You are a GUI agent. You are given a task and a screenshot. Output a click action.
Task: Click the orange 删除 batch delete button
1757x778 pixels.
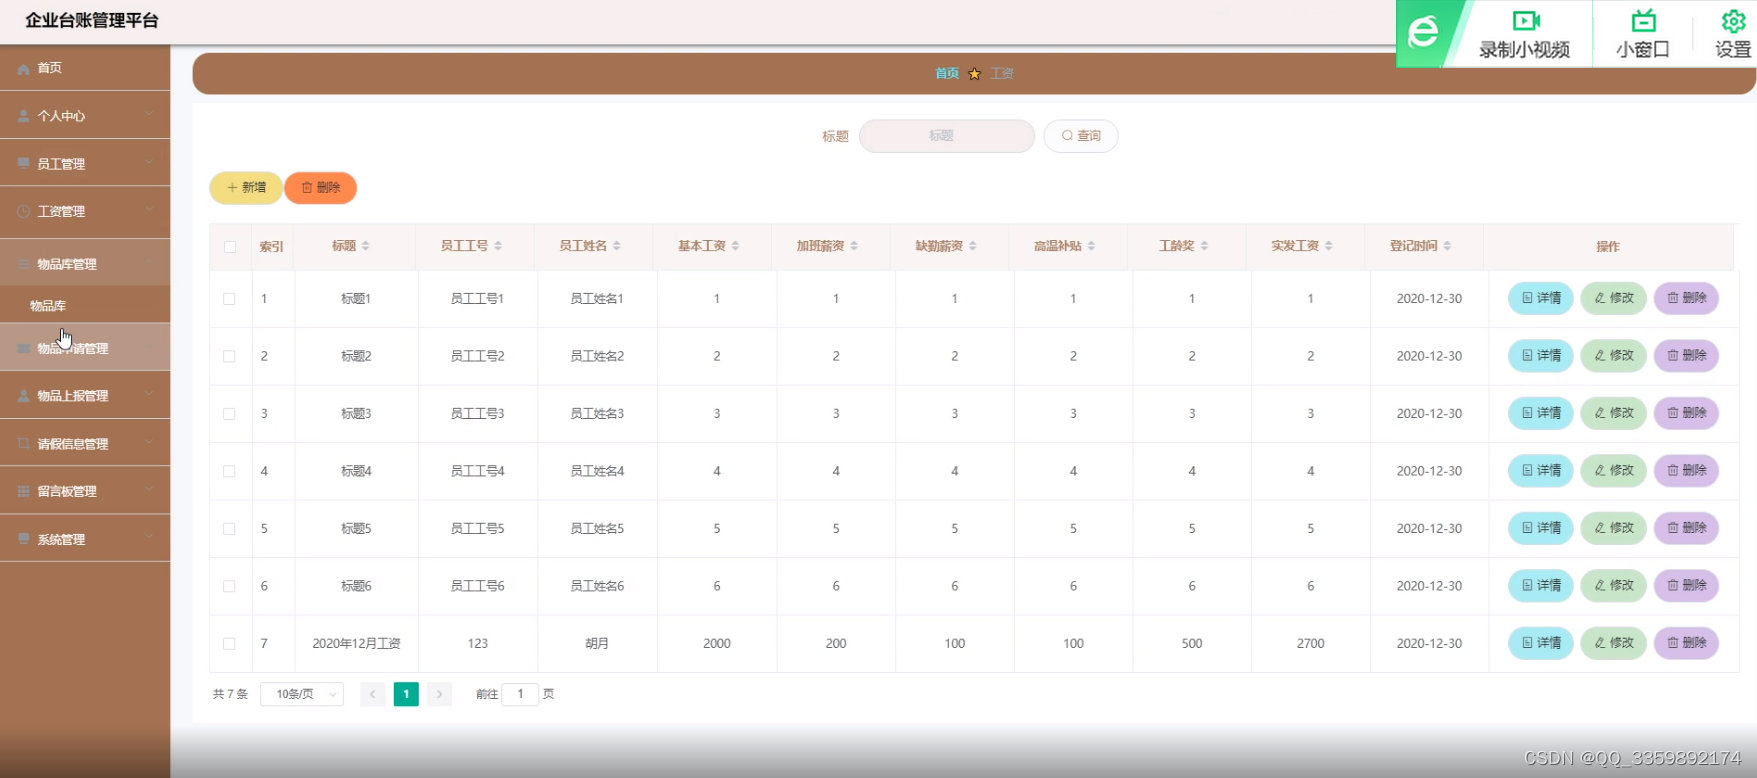(x=321, y=188)
